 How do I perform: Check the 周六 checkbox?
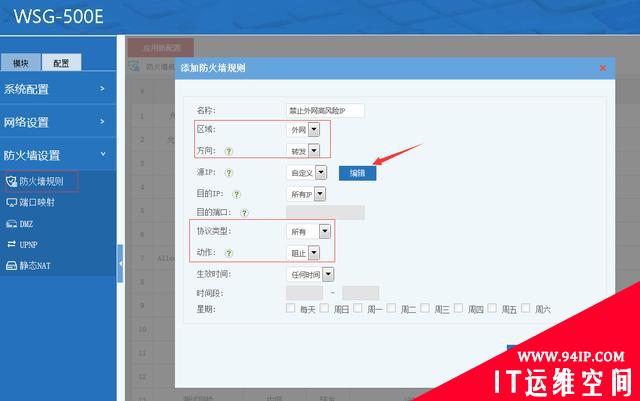526,308
